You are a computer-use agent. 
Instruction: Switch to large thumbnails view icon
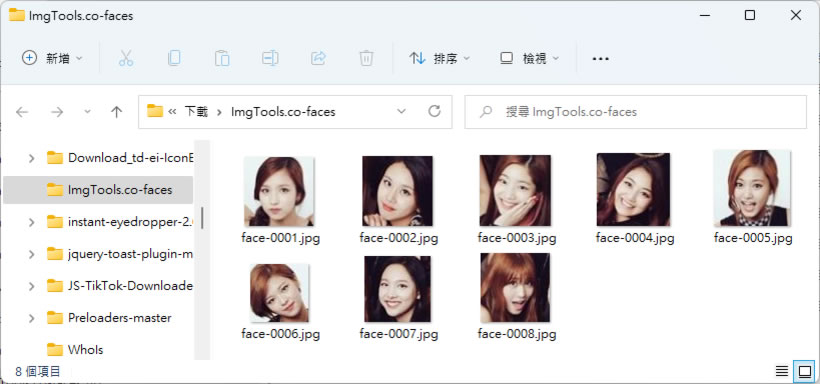(804, 371)
